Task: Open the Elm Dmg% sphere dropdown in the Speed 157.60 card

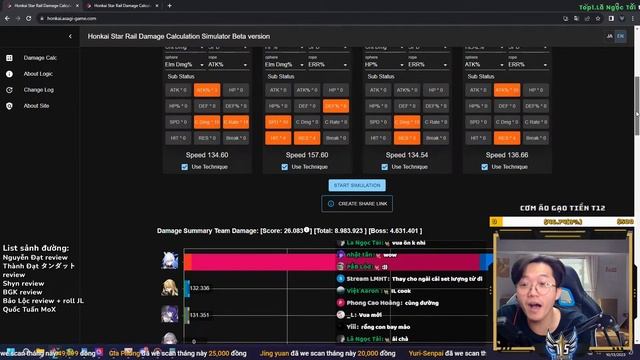Action: point(284,64)
